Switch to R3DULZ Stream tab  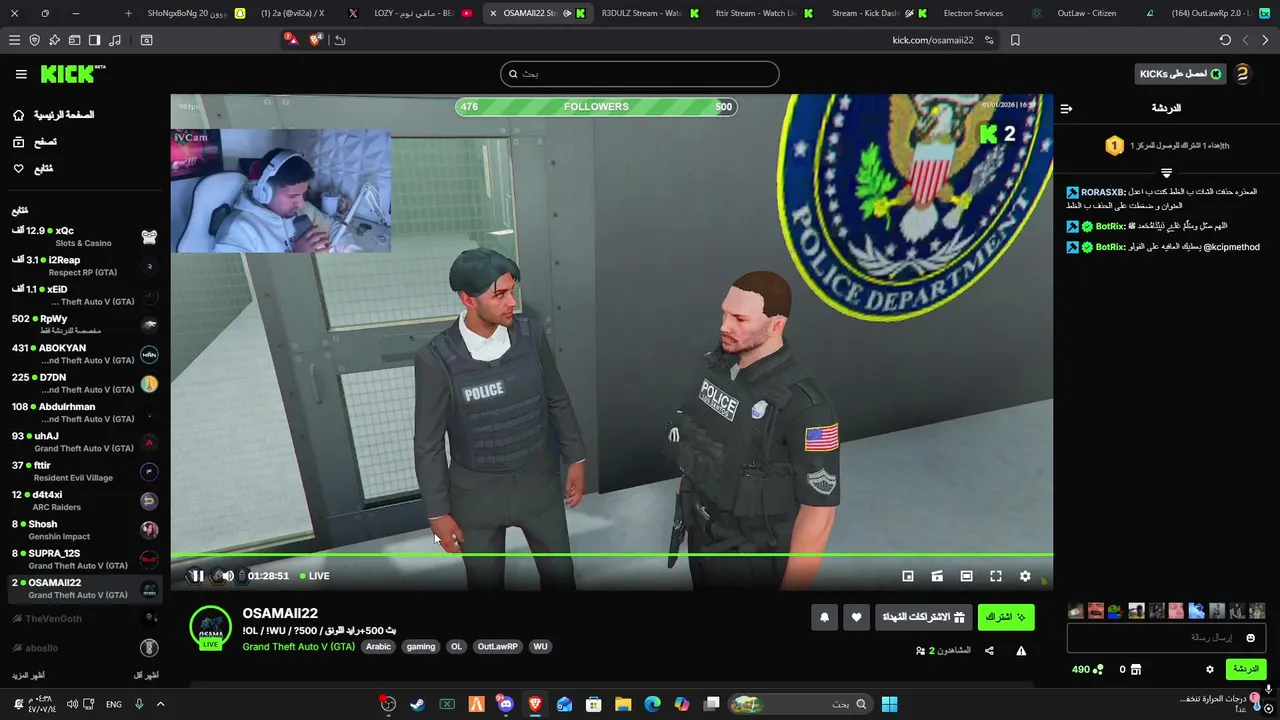[x=650, y=13]
